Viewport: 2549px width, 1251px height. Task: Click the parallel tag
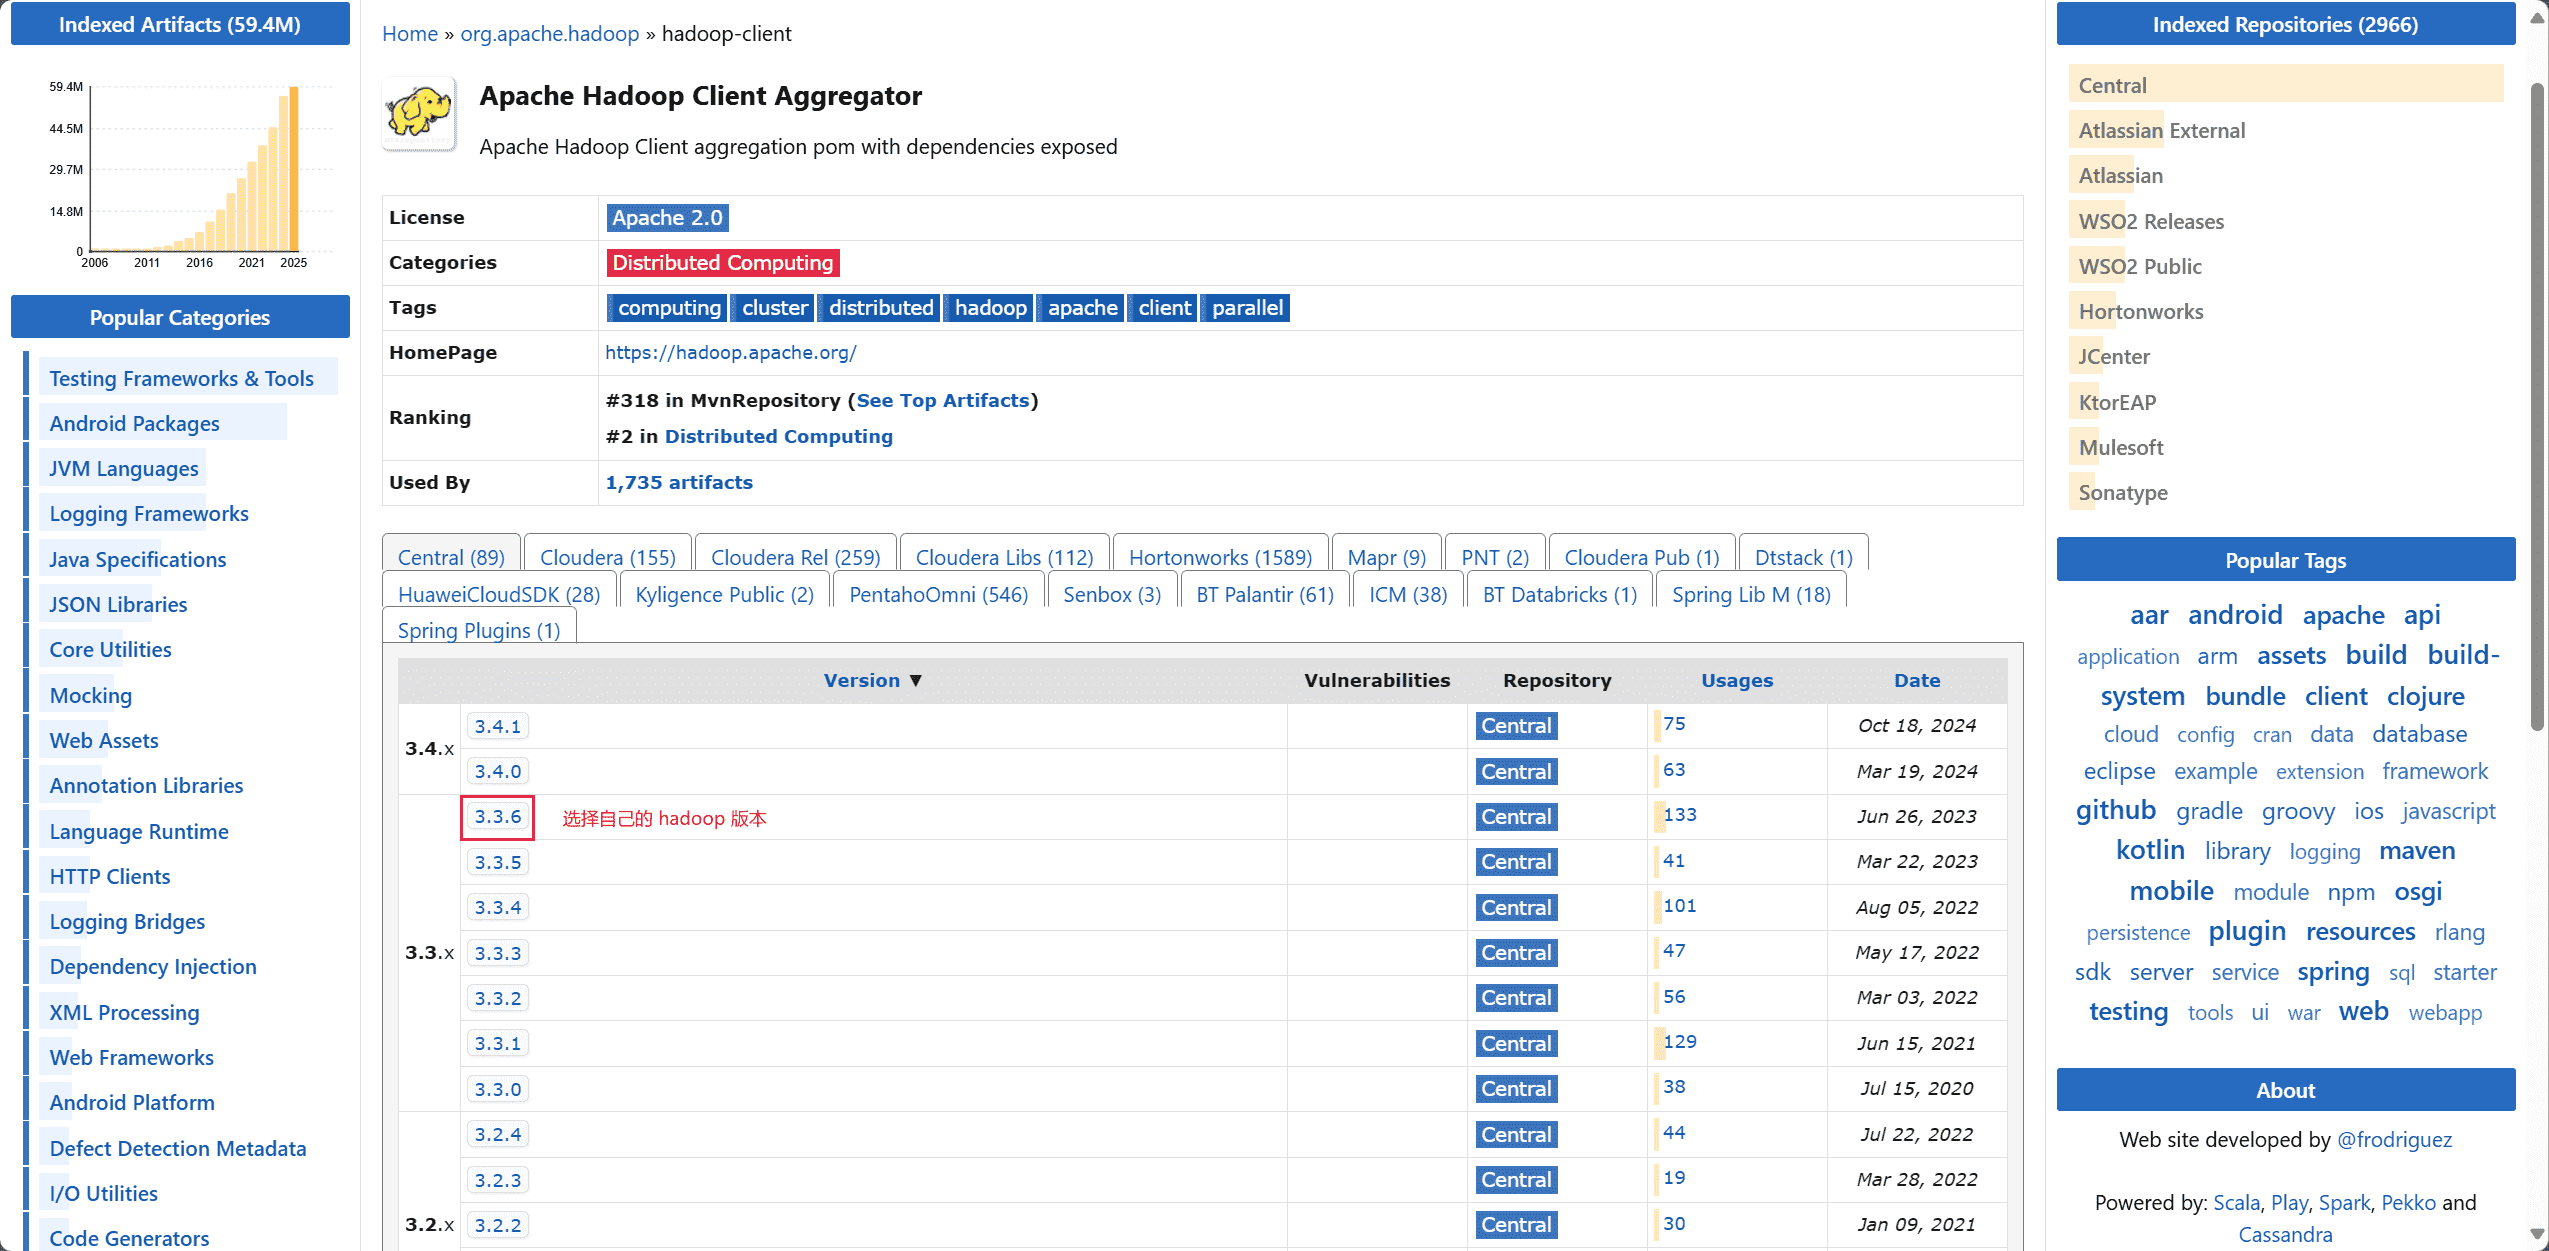click(x=1247, y=308)
